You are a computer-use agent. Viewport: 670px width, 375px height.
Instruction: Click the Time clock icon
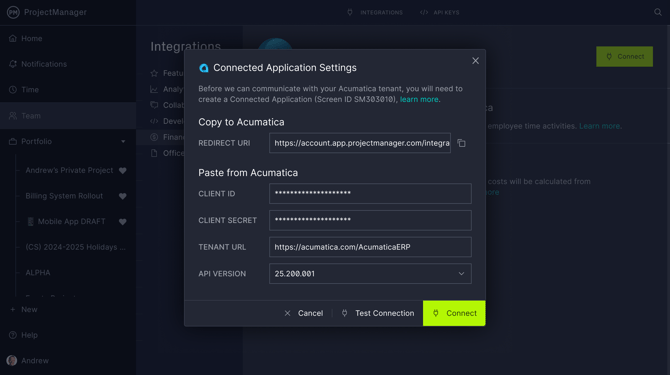click(13, 90)
